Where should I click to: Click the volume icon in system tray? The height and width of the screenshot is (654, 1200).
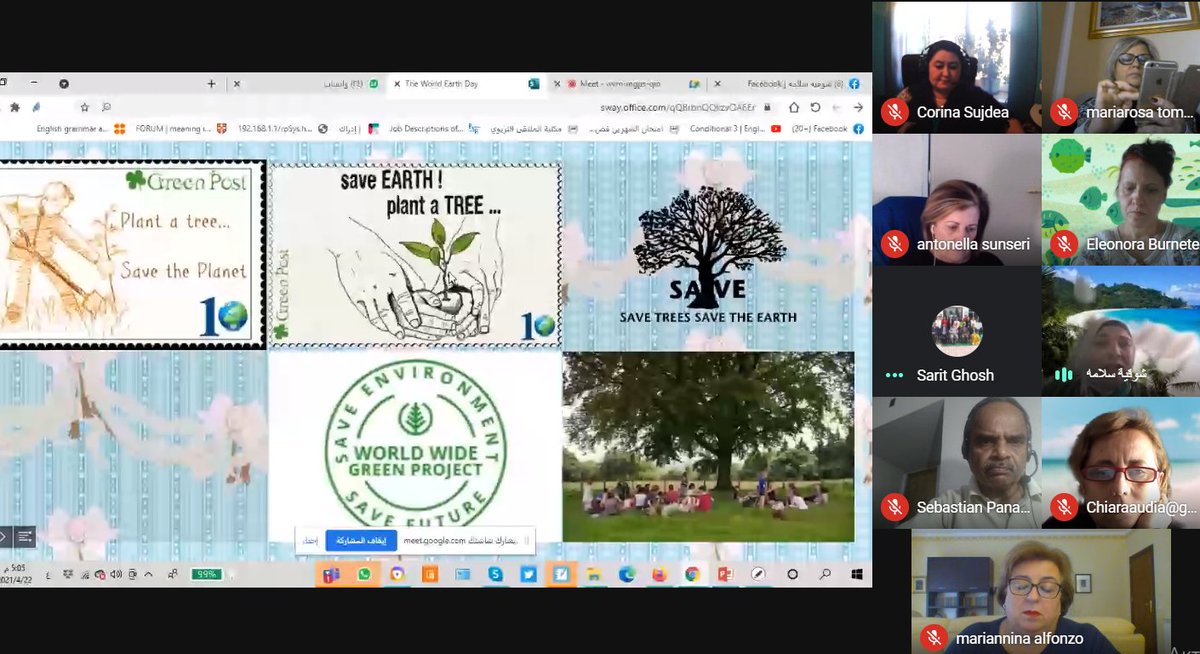[x=117, y=574]
